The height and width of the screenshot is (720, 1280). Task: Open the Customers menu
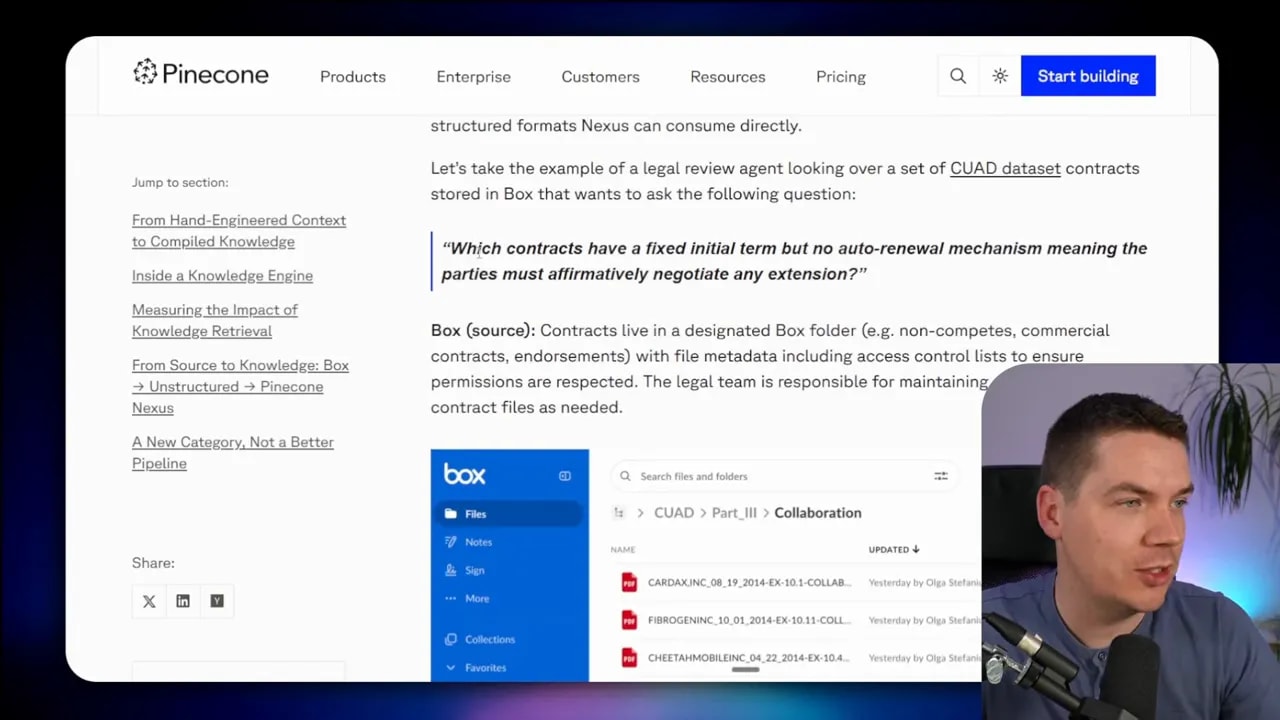(x=601, y=77)
